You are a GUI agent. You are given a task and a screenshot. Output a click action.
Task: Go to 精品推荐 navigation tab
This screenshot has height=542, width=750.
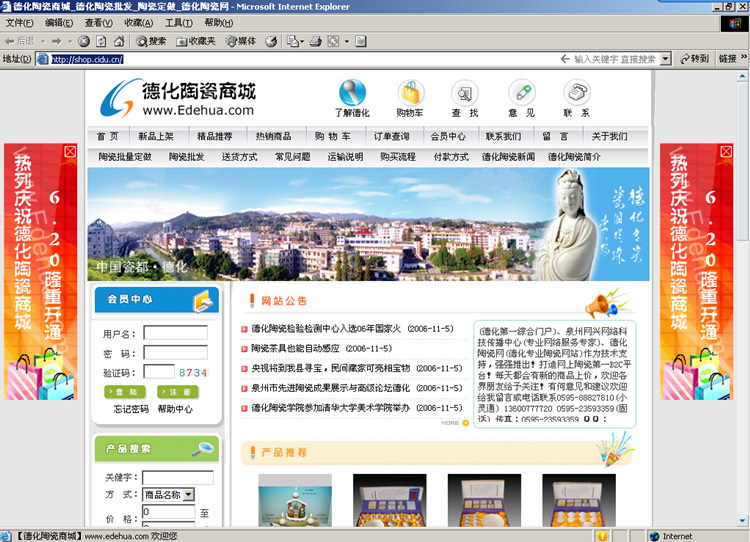pyautogui.click(x=215, y=136)
